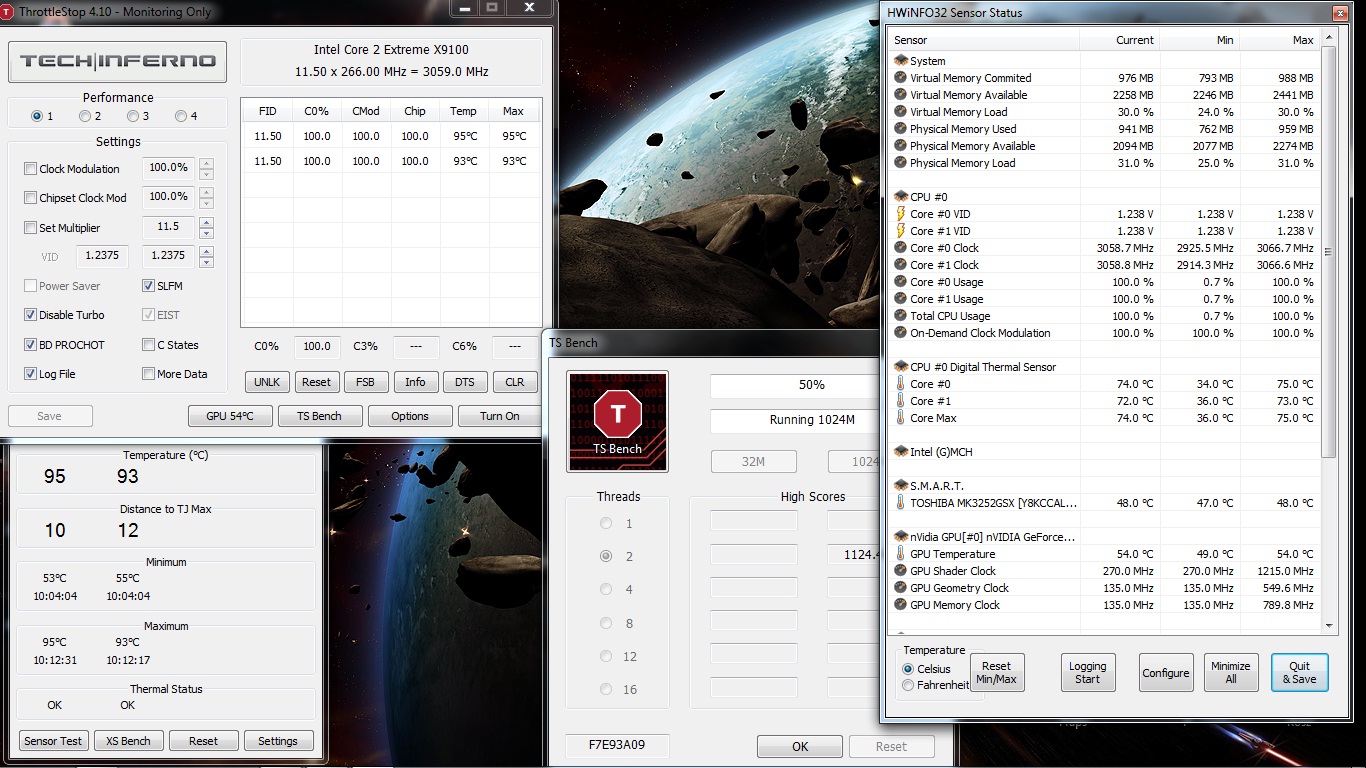Screen dimensions: 1366x768
Task: Click the Core #1 VID lightning icon
Action: point(901,231)
